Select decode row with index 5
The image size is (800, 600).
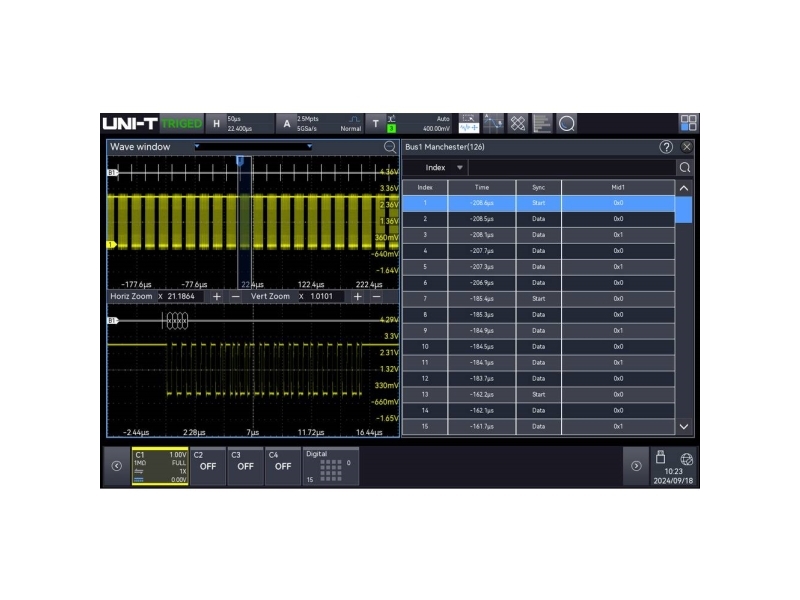point(539,267)
